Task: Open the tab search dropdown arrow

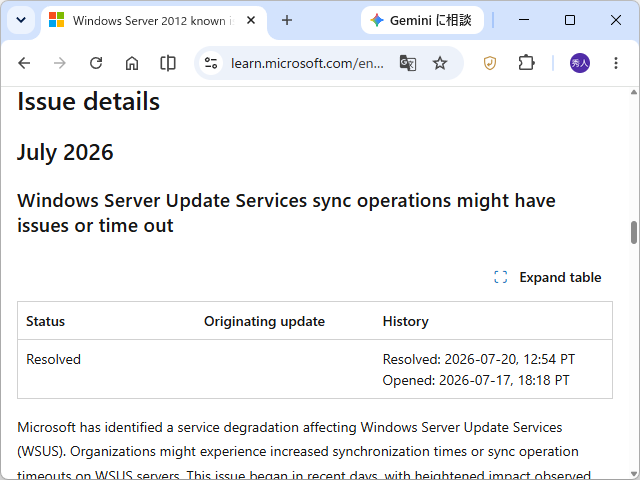Action: coord(21,20)
